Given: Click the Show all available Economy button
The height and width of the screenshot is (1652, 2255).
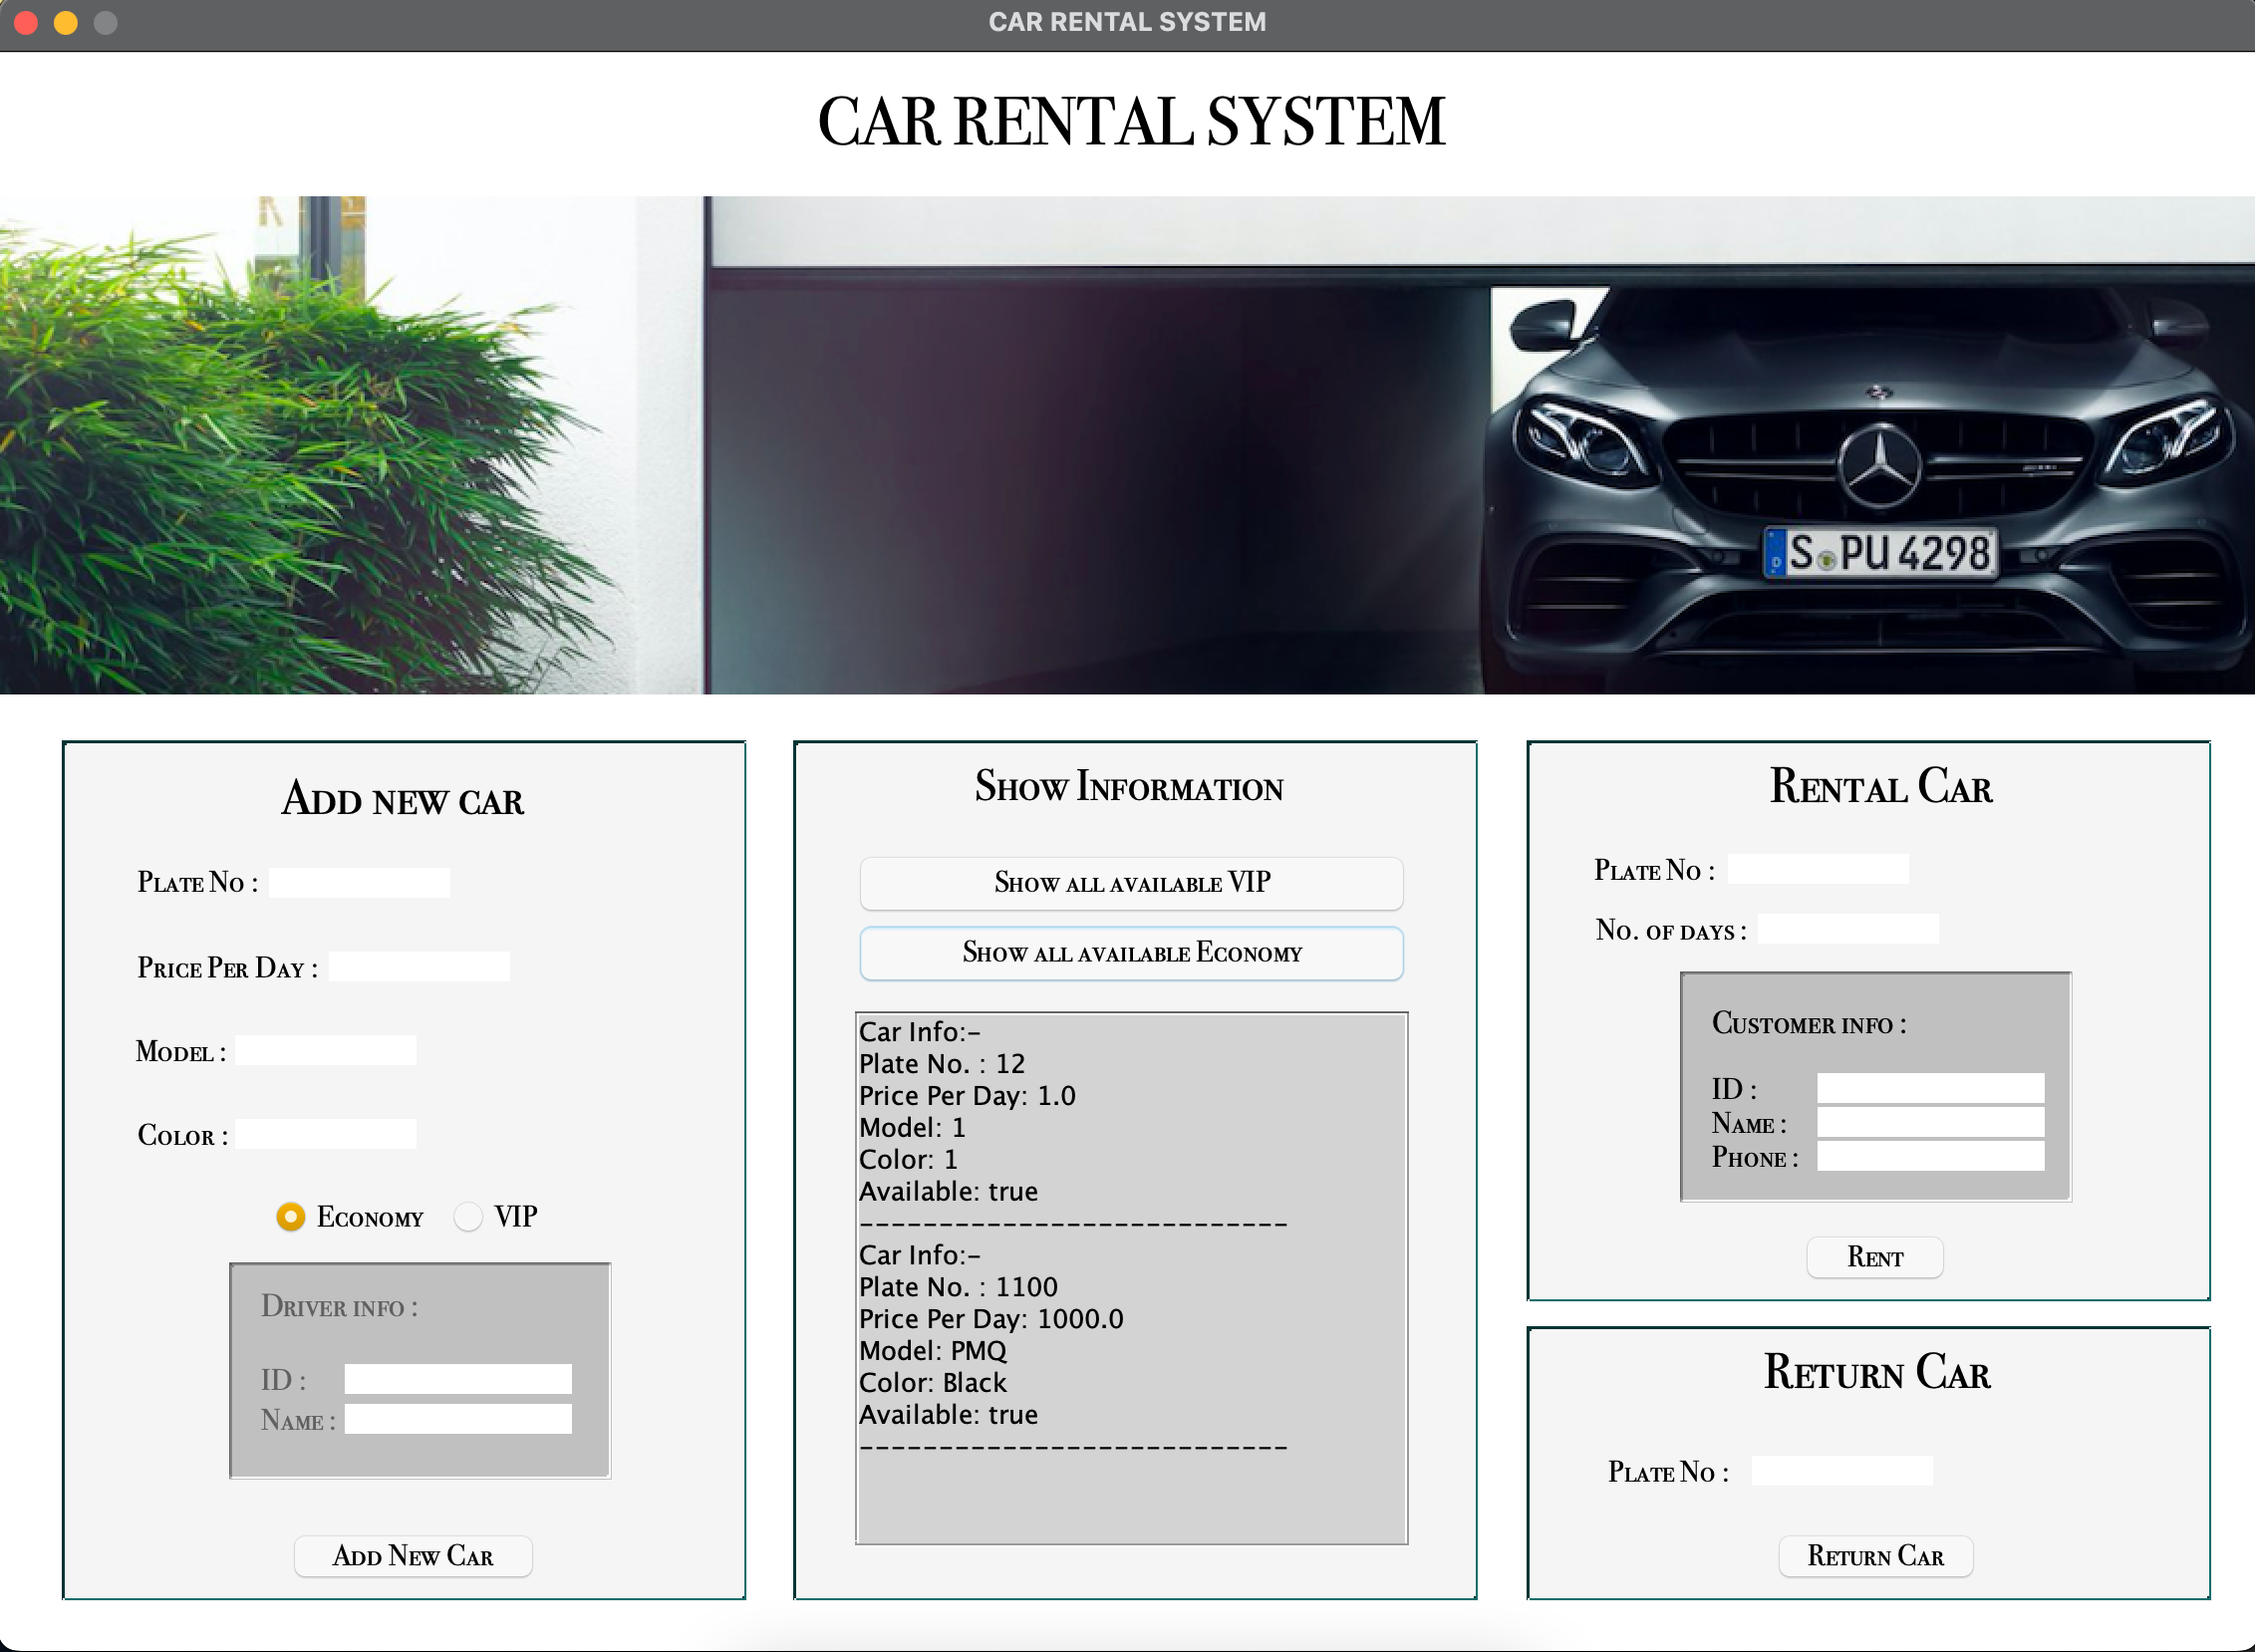Looking at the screenshot, I should pyautogui.click(x=1131, y=953).
